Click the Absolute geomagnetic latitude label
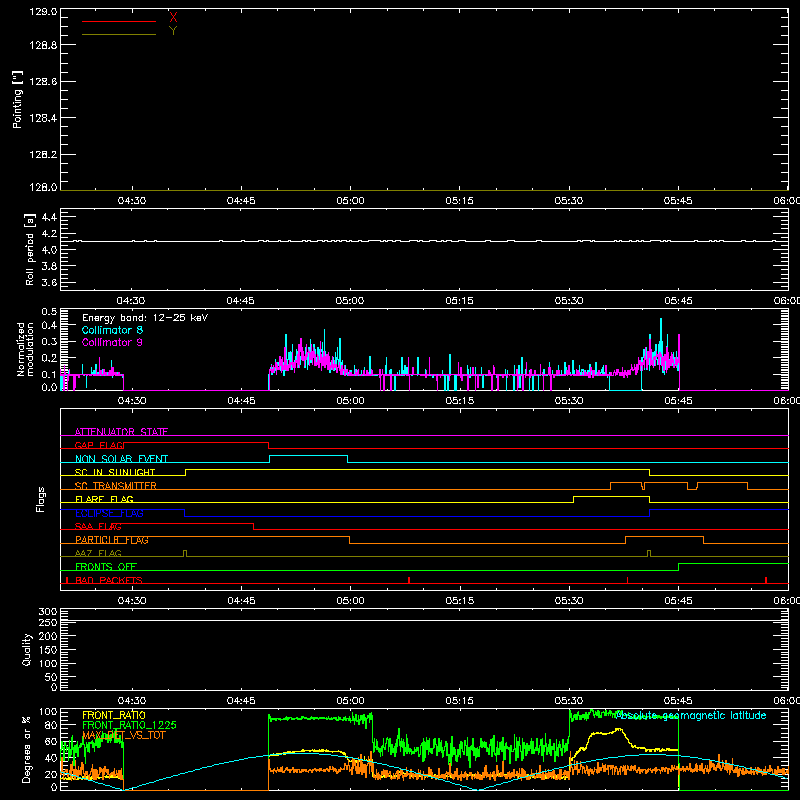The width and height of the screenshot is (800, 800). coord(691,715)
